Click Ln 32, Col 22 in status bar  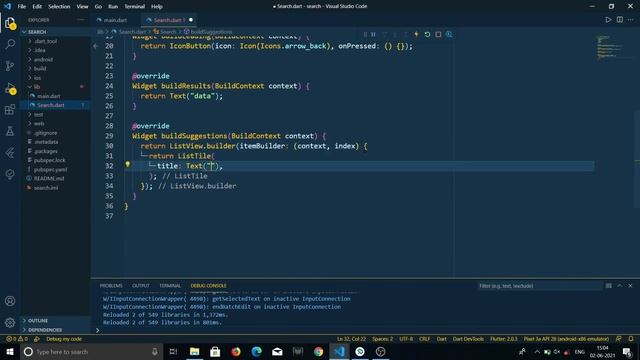[x=351, y=339]
